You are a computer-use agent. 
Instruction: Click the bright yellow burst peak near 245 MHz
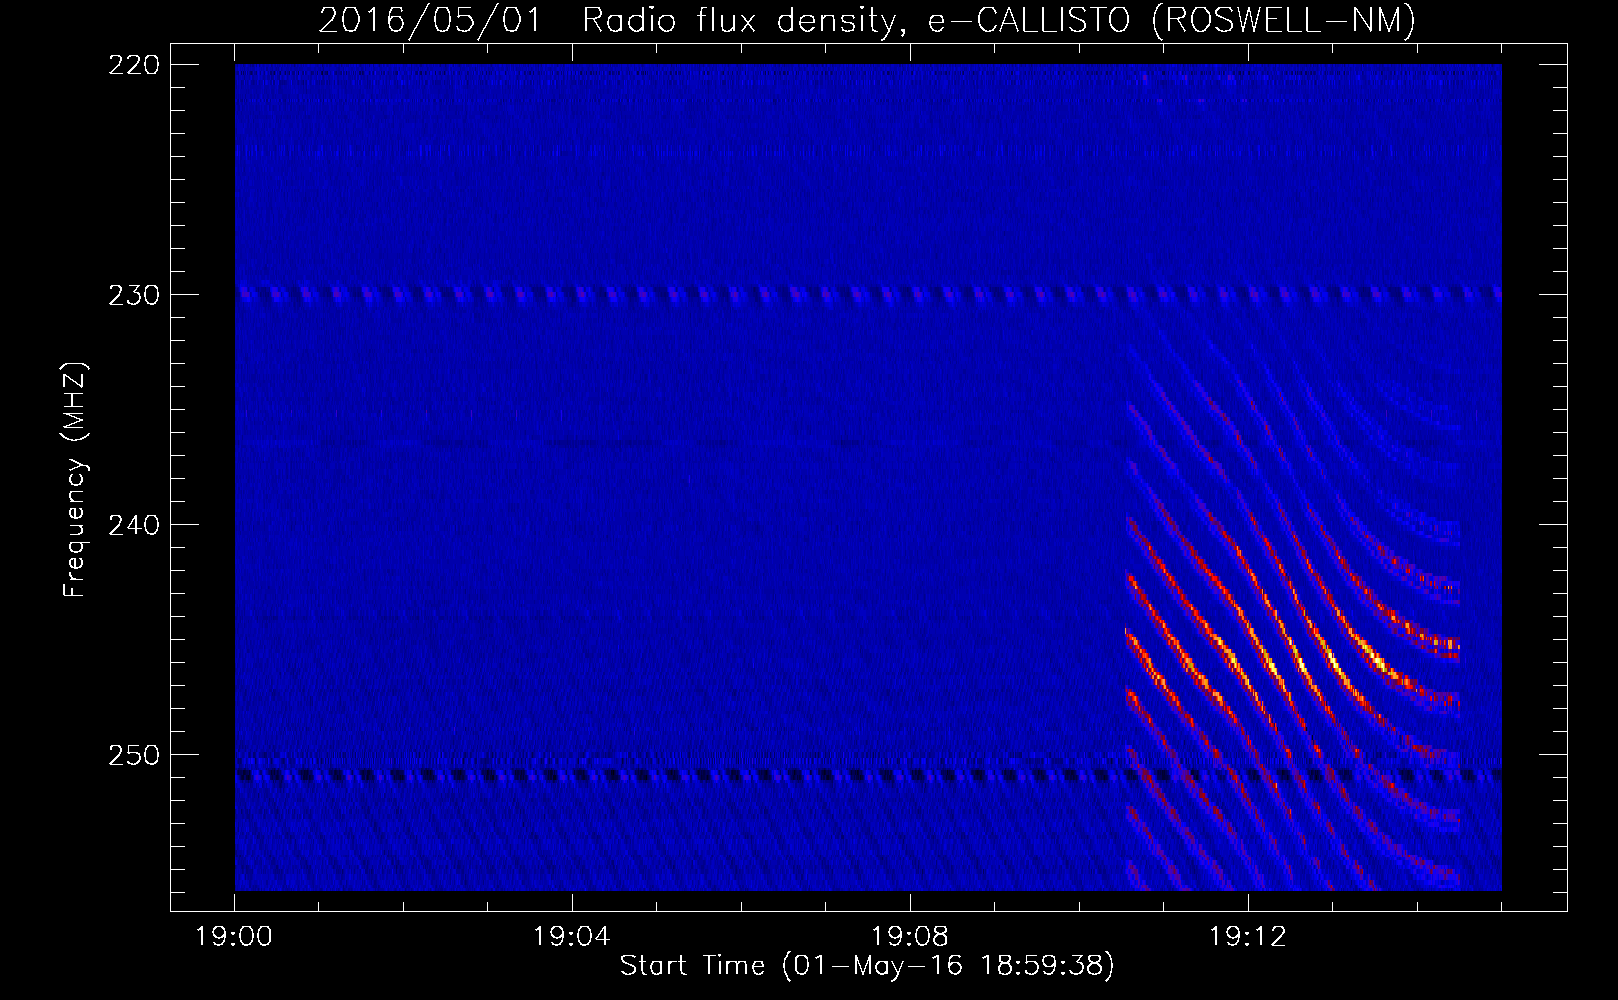point(1300,660)
